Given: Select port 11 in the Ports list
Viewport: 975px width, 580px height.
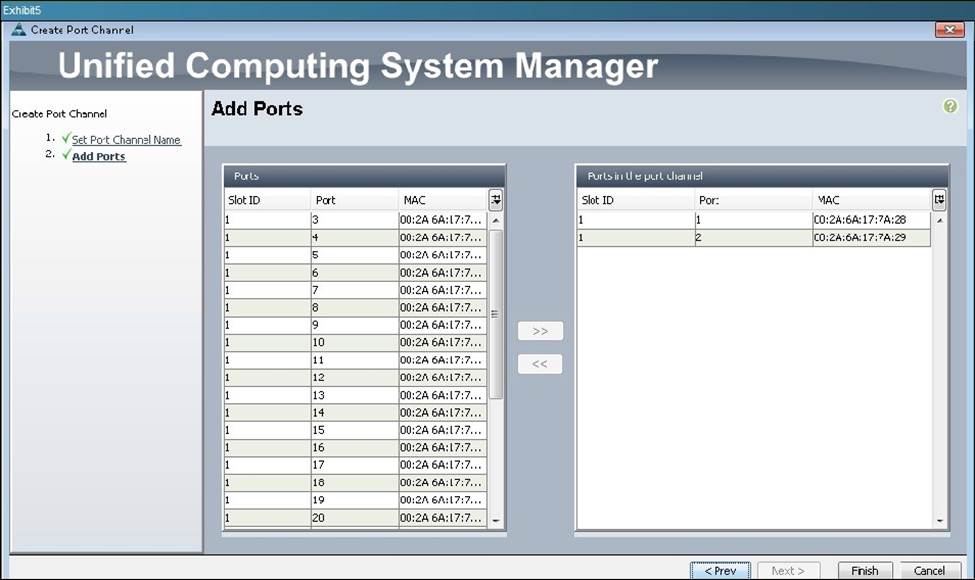Looking at the screenshot, I should [x=356, y=360].
